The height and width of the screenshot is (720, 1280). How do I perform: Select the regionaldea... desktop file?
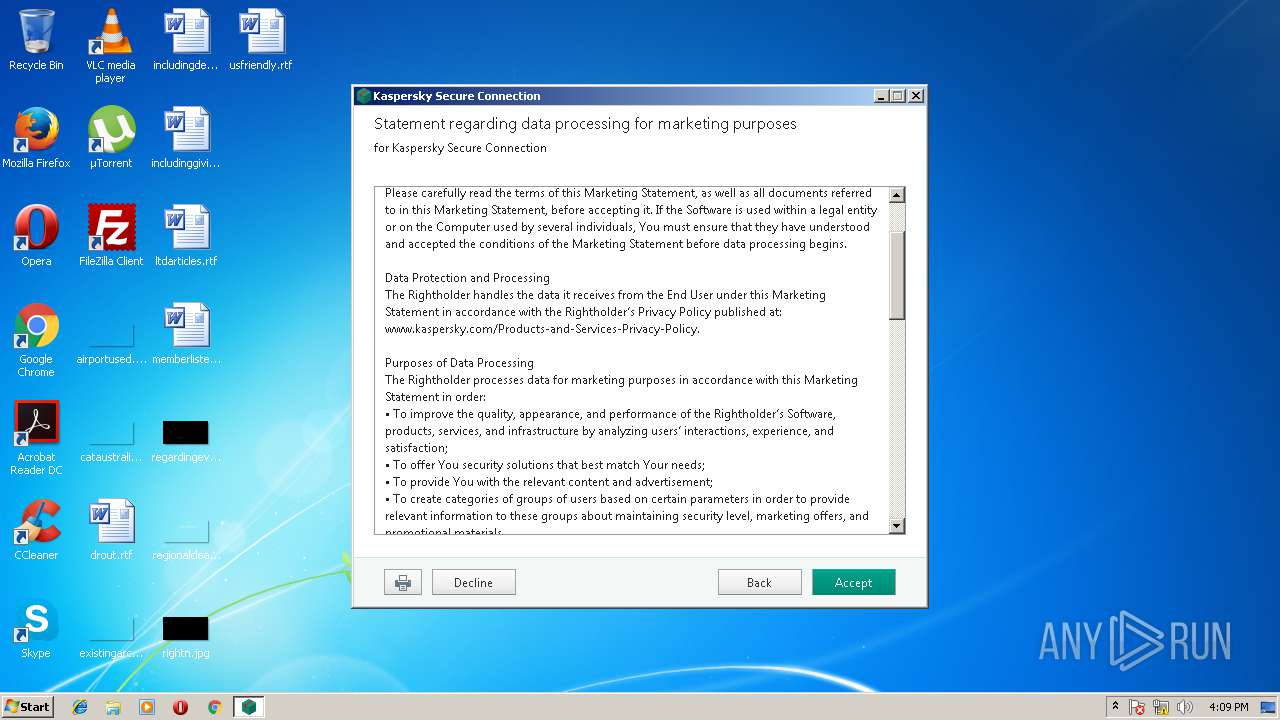(185, 538)
